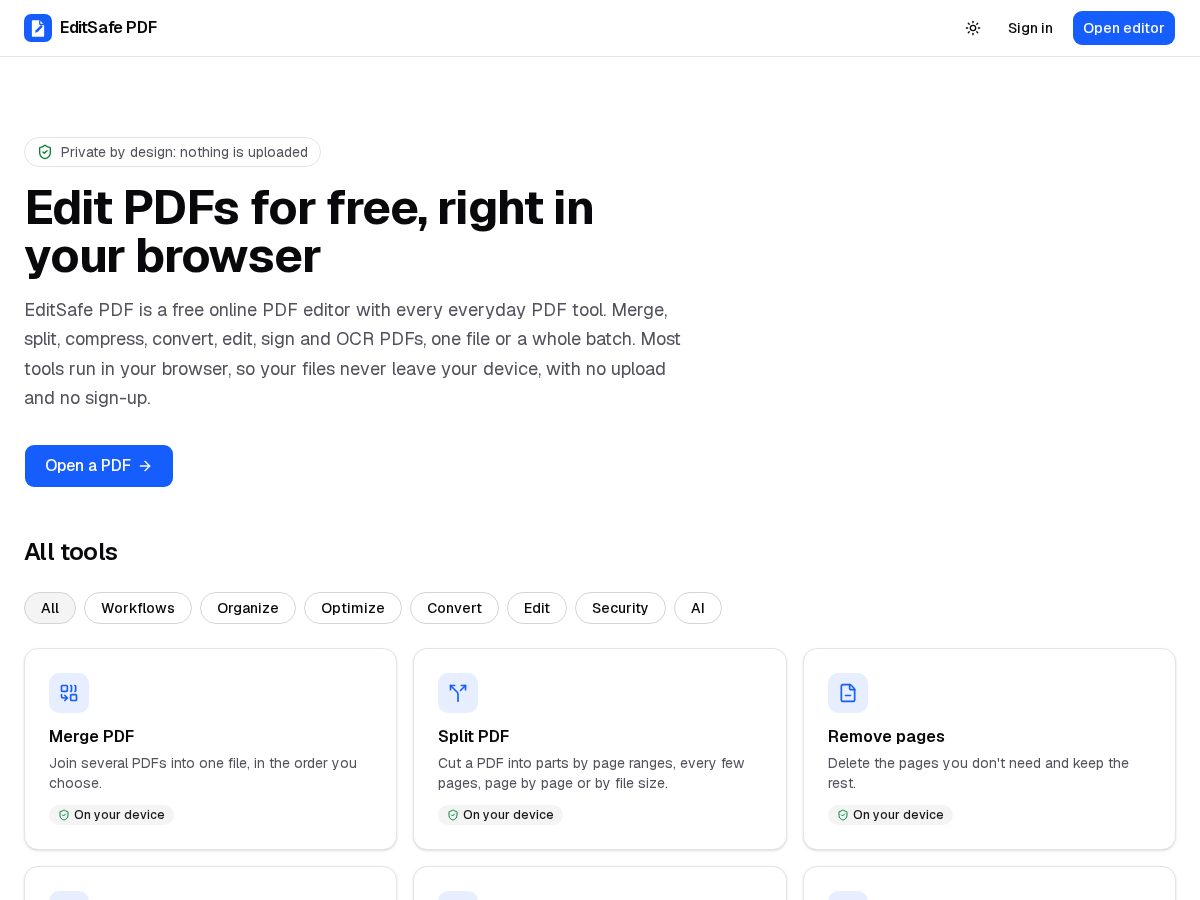This screenshot has width=1200, height=900.
Task: Click the 'All tools' heading
Action: pos(71,552)
